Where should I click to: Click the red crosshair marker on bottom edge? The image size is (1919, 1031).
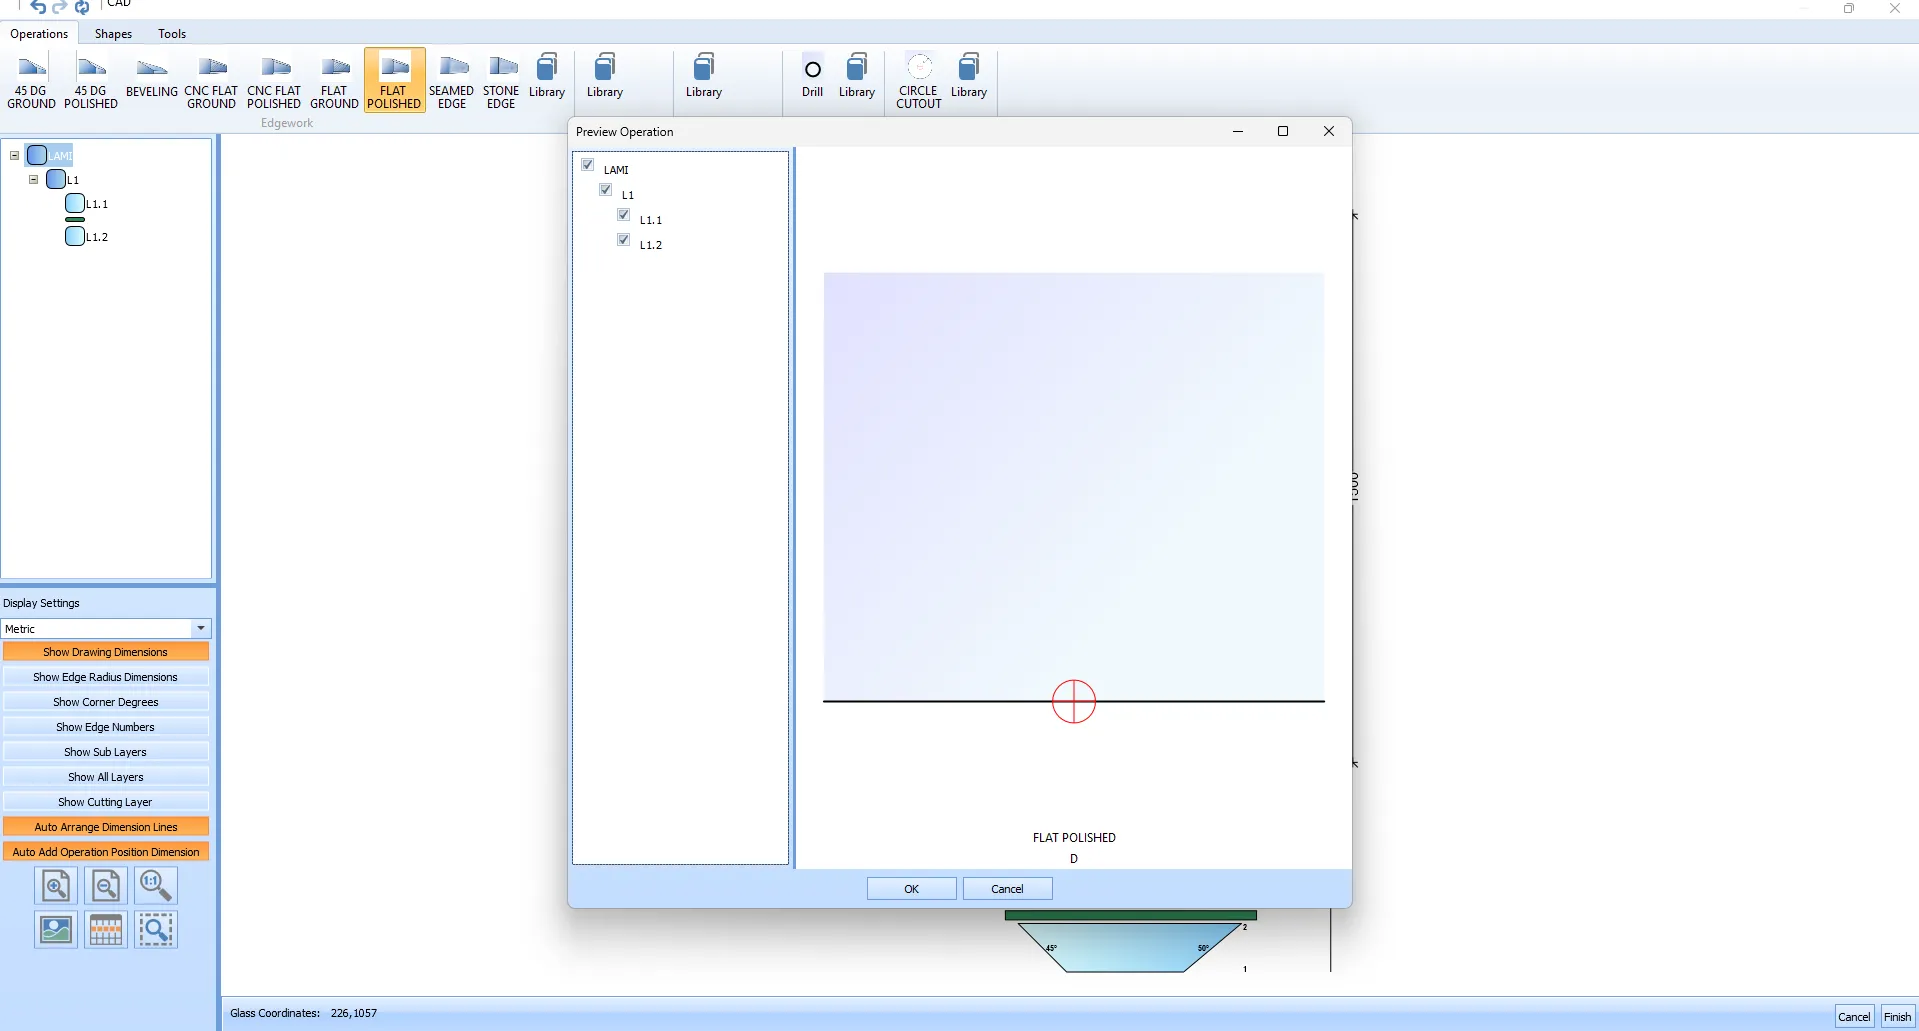tap(1074, 702)
